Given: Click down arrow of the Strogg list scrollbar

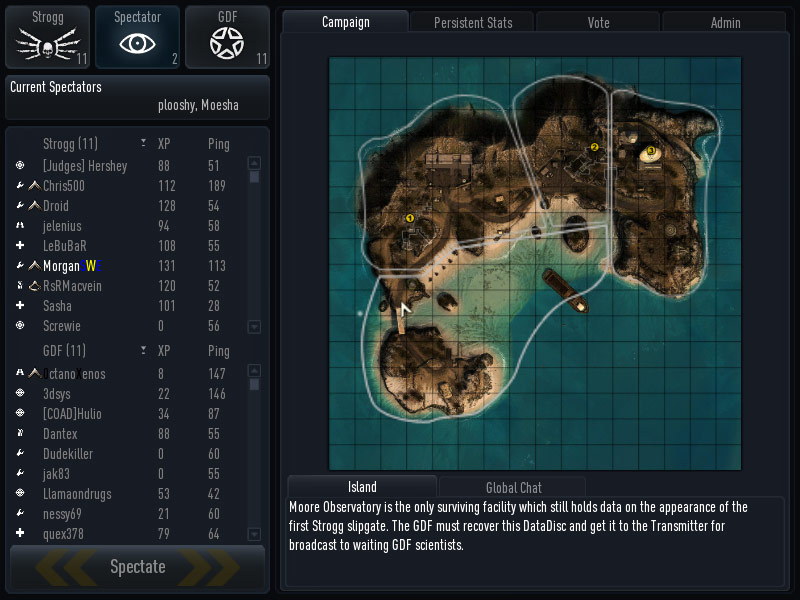Looking at the screenshot, I should pyautogui.click(x=254, y=327).
